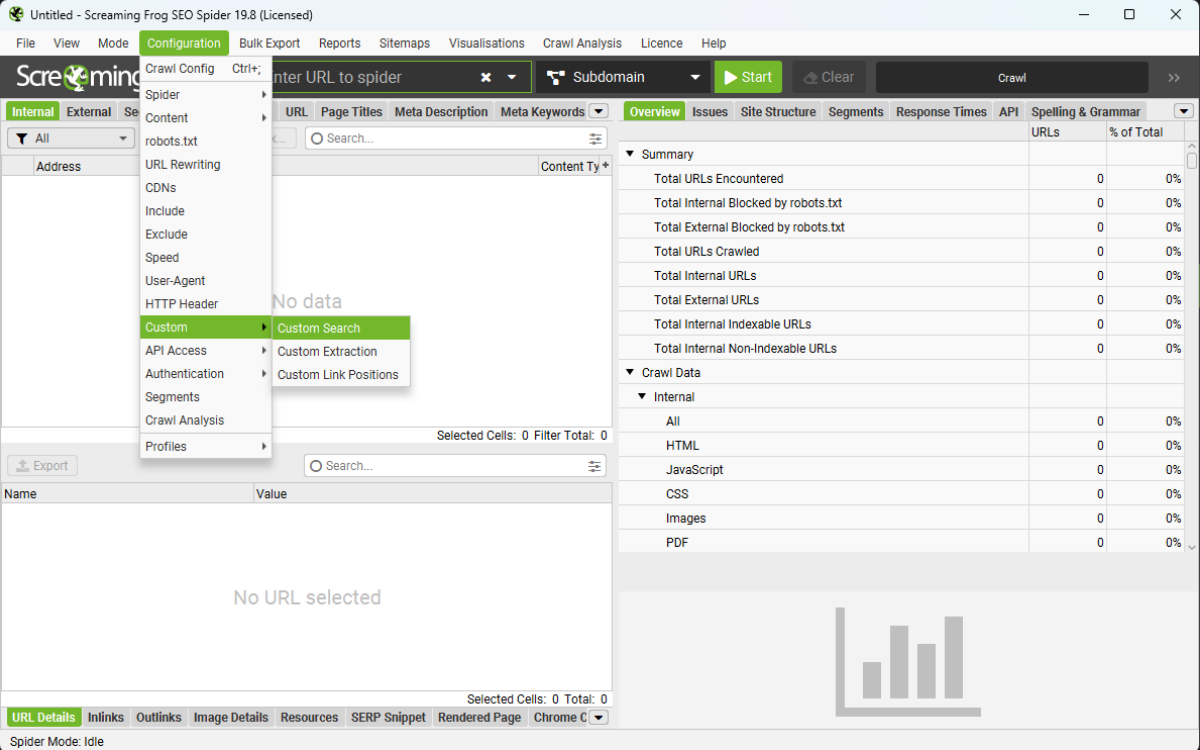Open the URL history dropdown arrow

pos(512,78)
